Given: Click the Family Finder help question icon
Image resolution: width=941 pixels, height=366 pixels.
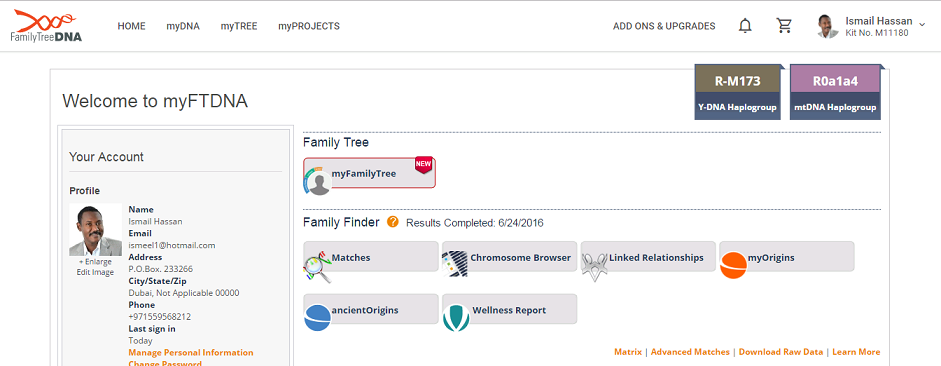Looking at the screenshot, I should tap(392, 222).
